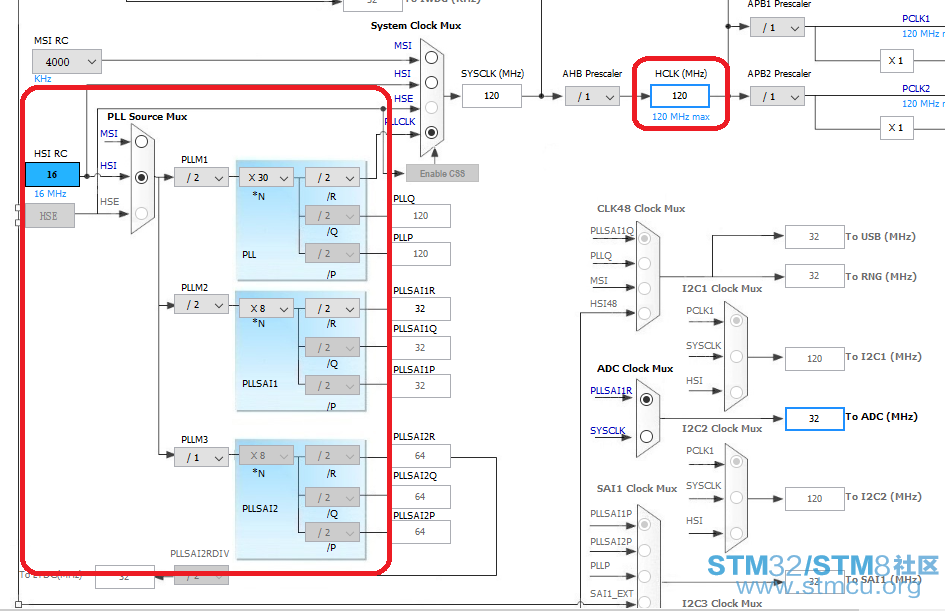Viewport: 945px width, 611px height.
Task: Open PLLM3 /1 divider dropdown
Action: (201, 458)
